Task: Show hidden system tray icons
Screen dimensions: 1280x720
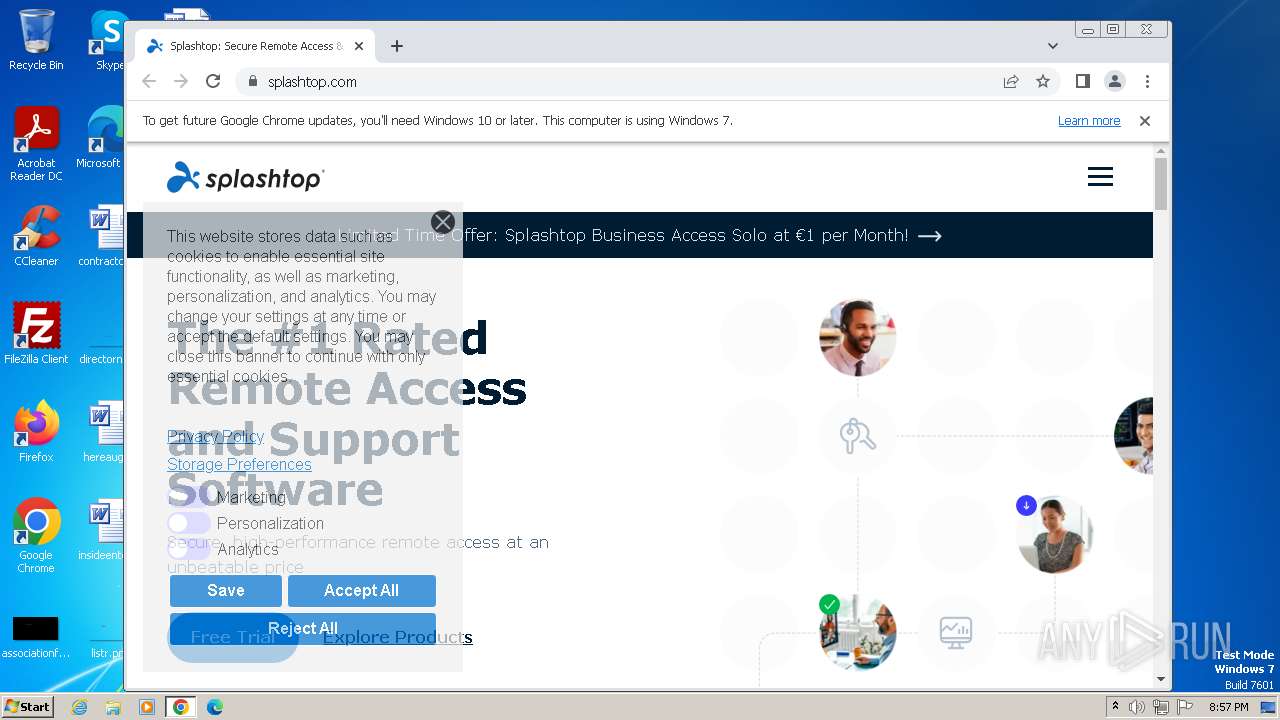Action: (1116, 707)
